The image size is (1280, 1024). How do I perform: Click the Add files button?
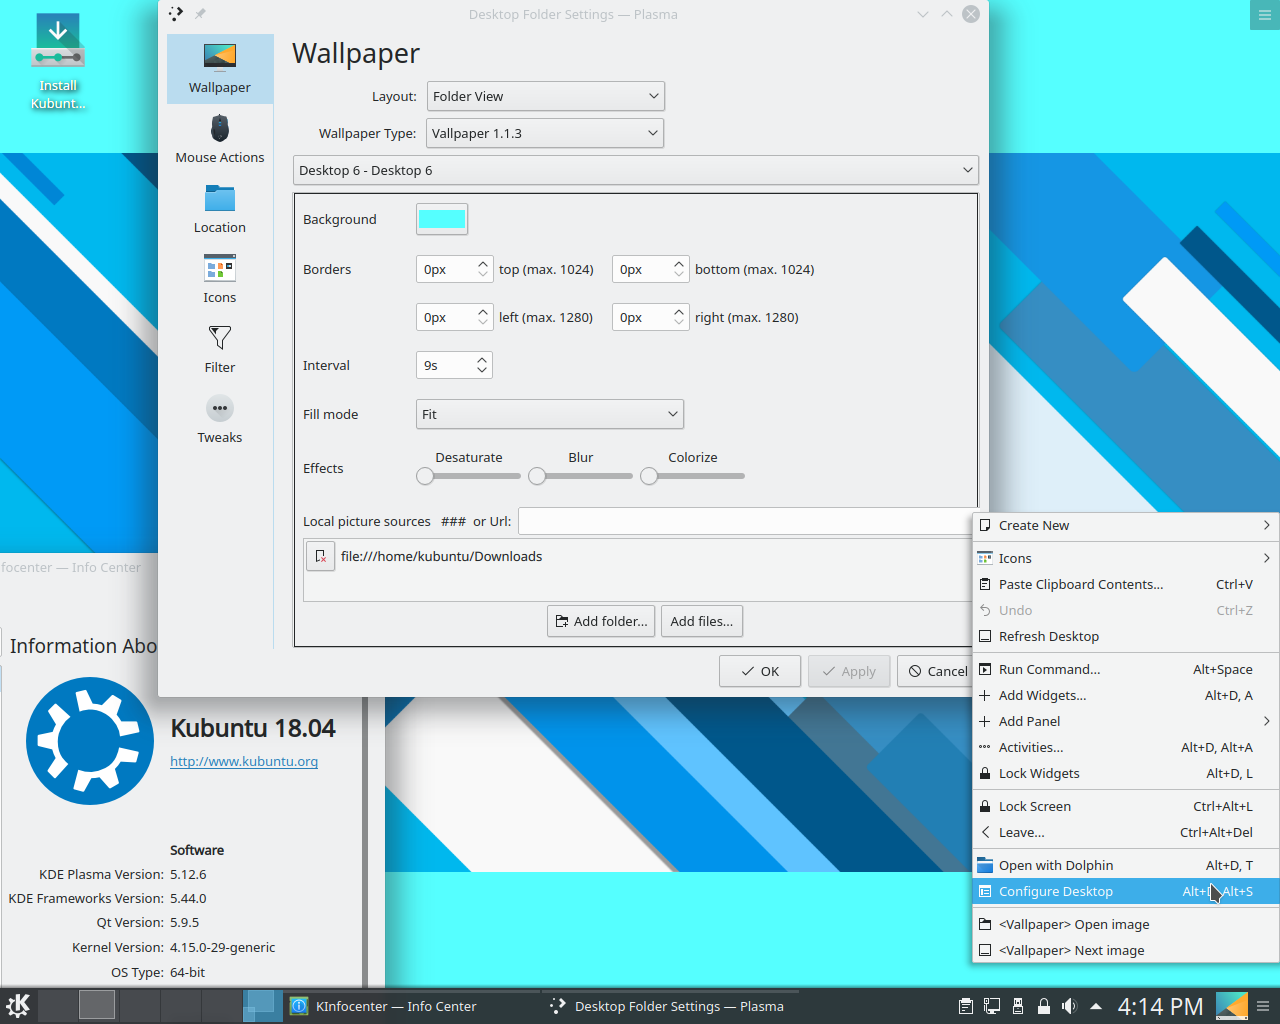tap(702, 621)
